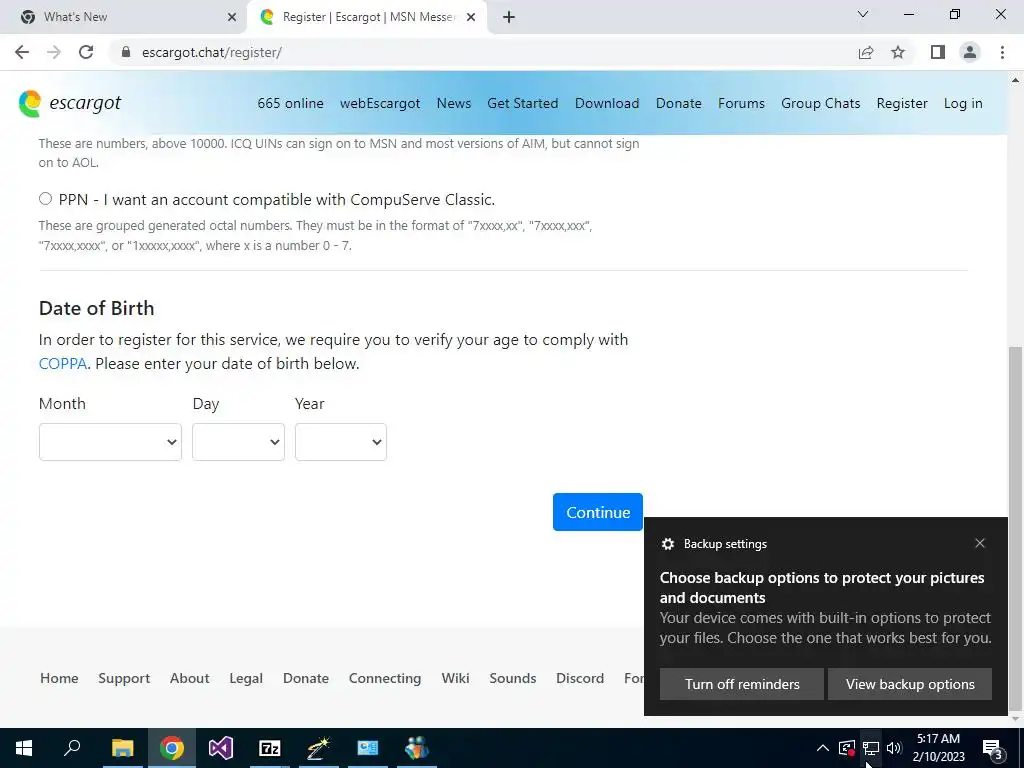Open the top Donate nav item
The height and width of the screenshot is (768, 1024).
pos(679,103)
